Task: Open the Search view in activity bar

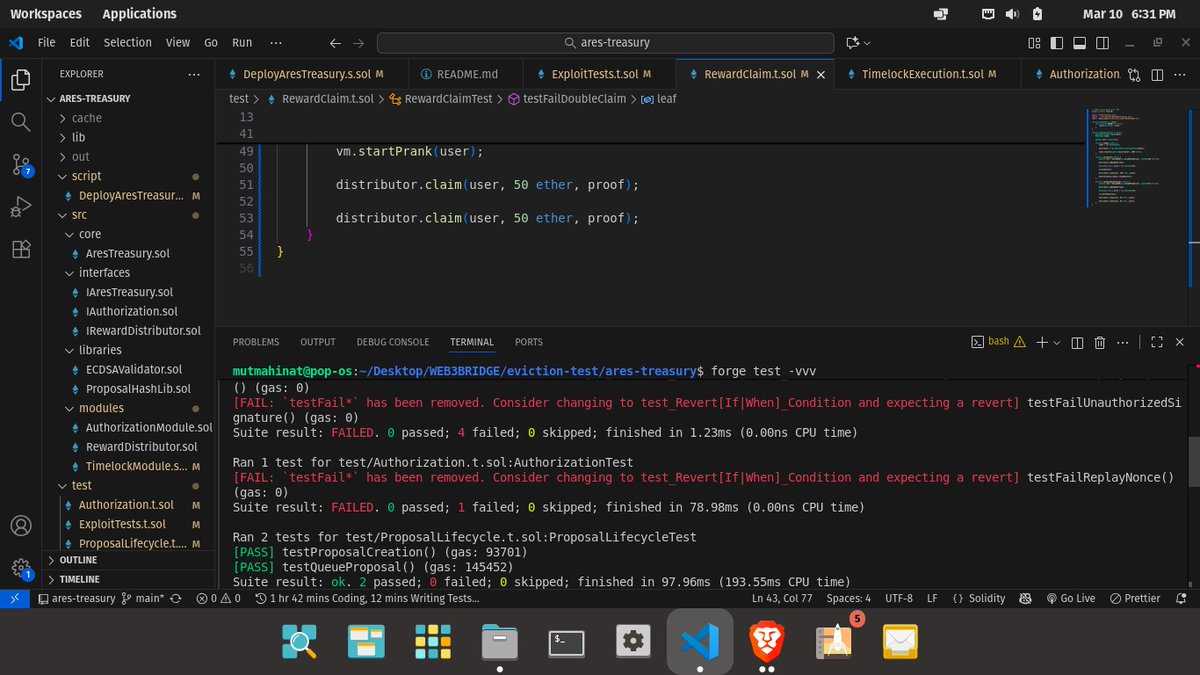Action: pyautogui.click(x=20, y=122)
